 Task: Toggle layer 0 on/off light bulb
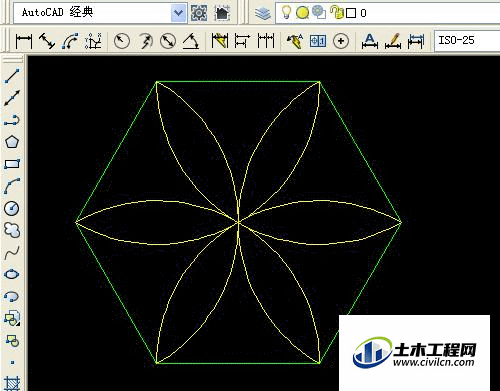286,13
